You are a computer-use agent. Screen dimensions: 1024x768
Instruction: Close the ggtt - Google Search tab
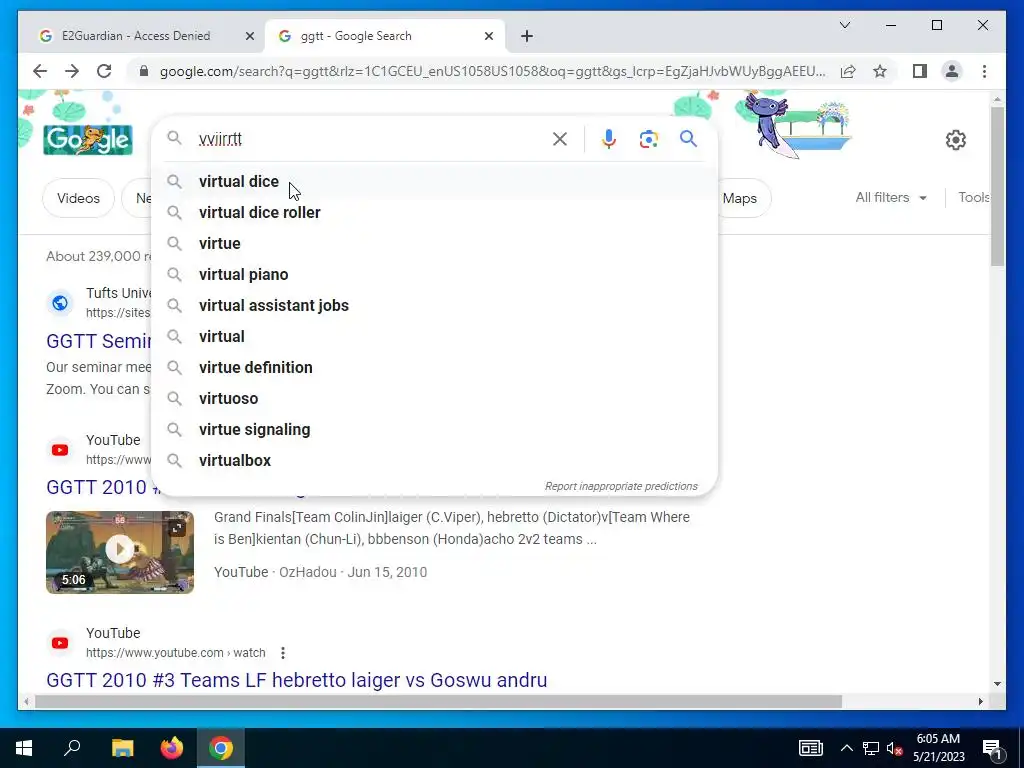(x=488, y=37)
